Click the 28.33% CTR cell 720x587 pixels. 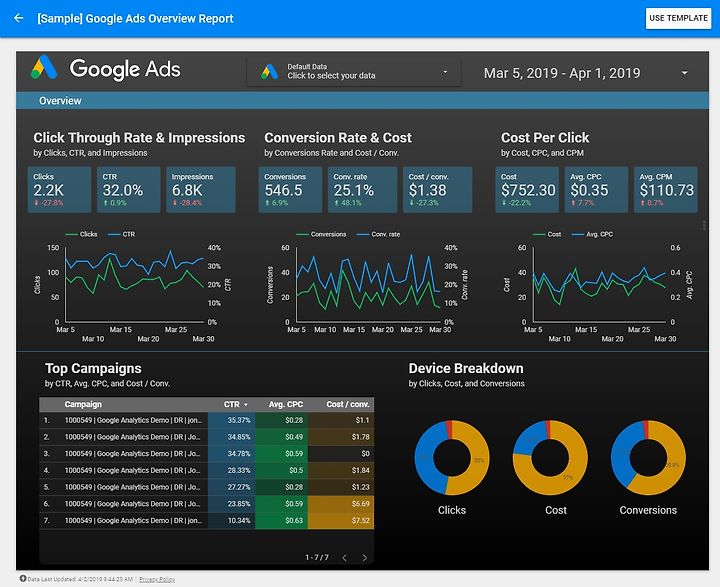click(x=232, y=470)
